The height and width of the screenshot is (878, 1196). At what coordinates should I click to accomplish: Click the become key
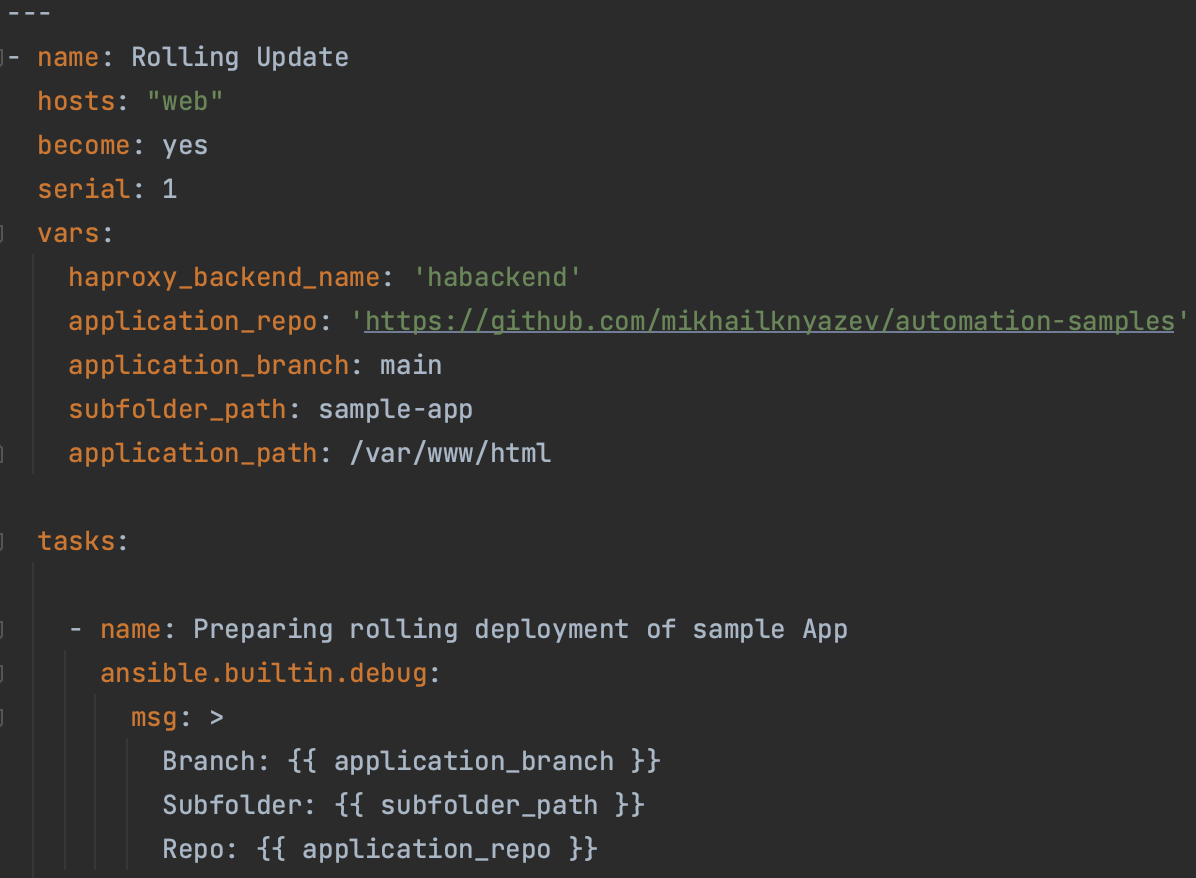(x=84, y=145)
